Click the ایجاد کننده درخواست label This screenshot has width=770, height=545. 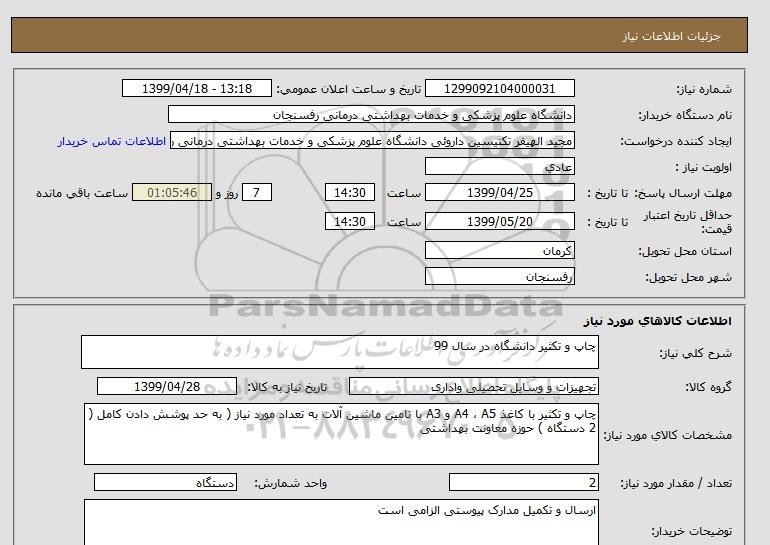point(676,141)
